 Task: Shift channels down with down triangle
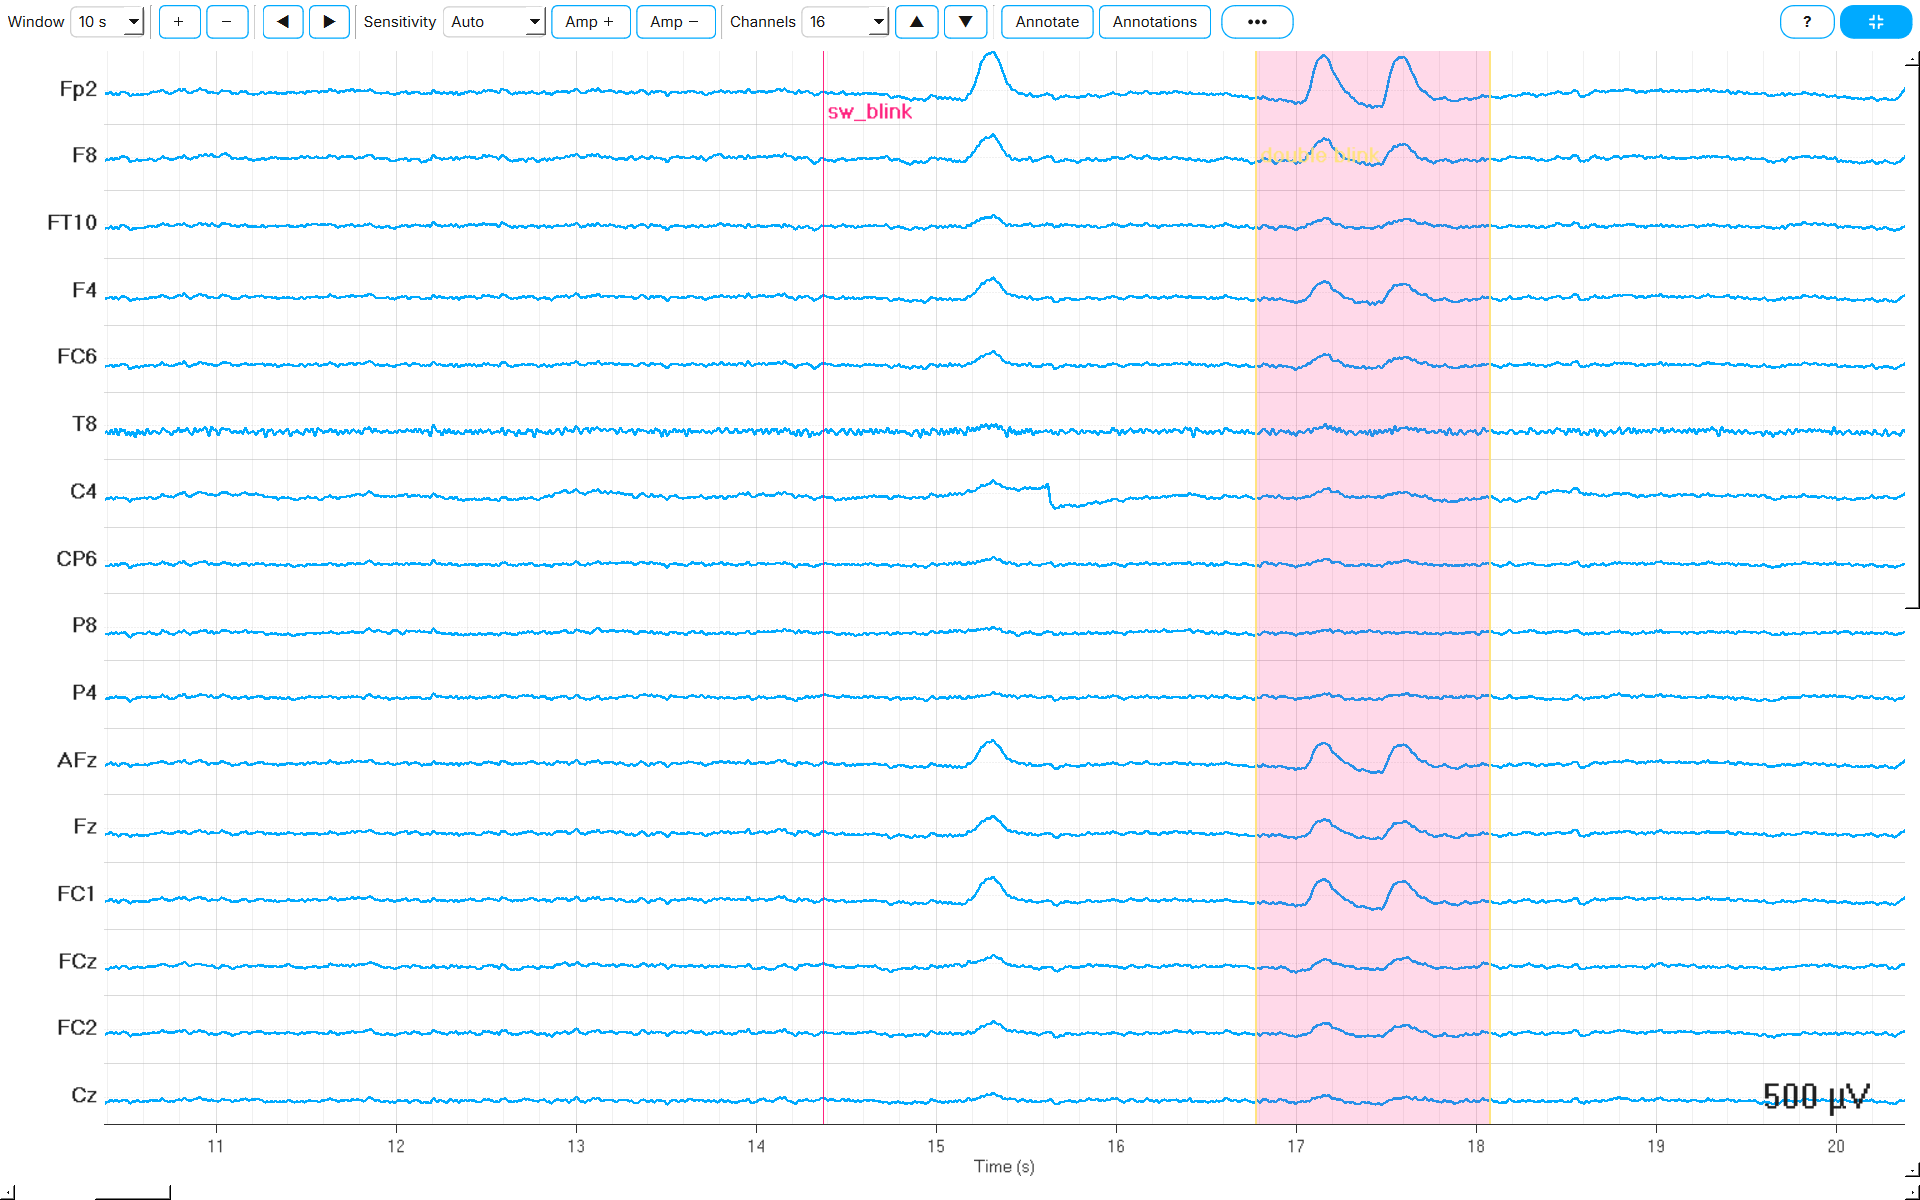click(x=965, y=22)
